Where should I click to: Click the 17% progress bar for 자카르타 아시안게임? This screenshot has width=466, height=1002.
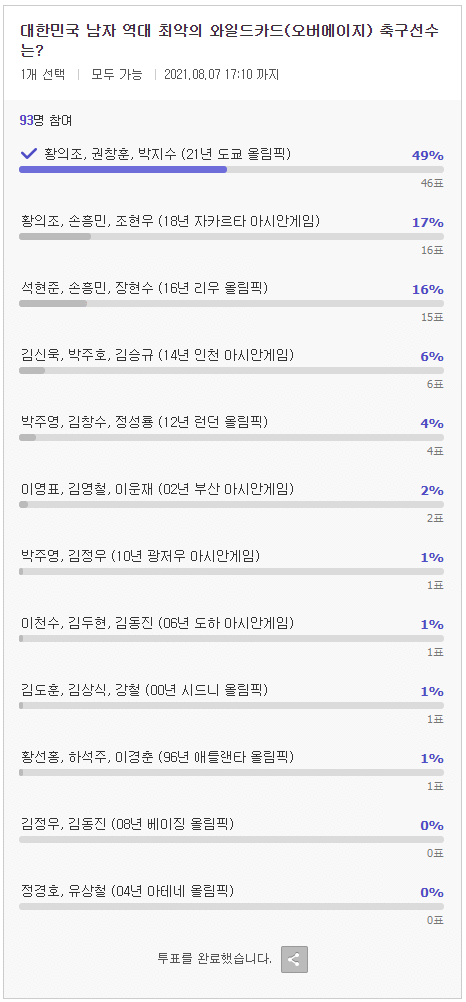[x=231, y=236]
